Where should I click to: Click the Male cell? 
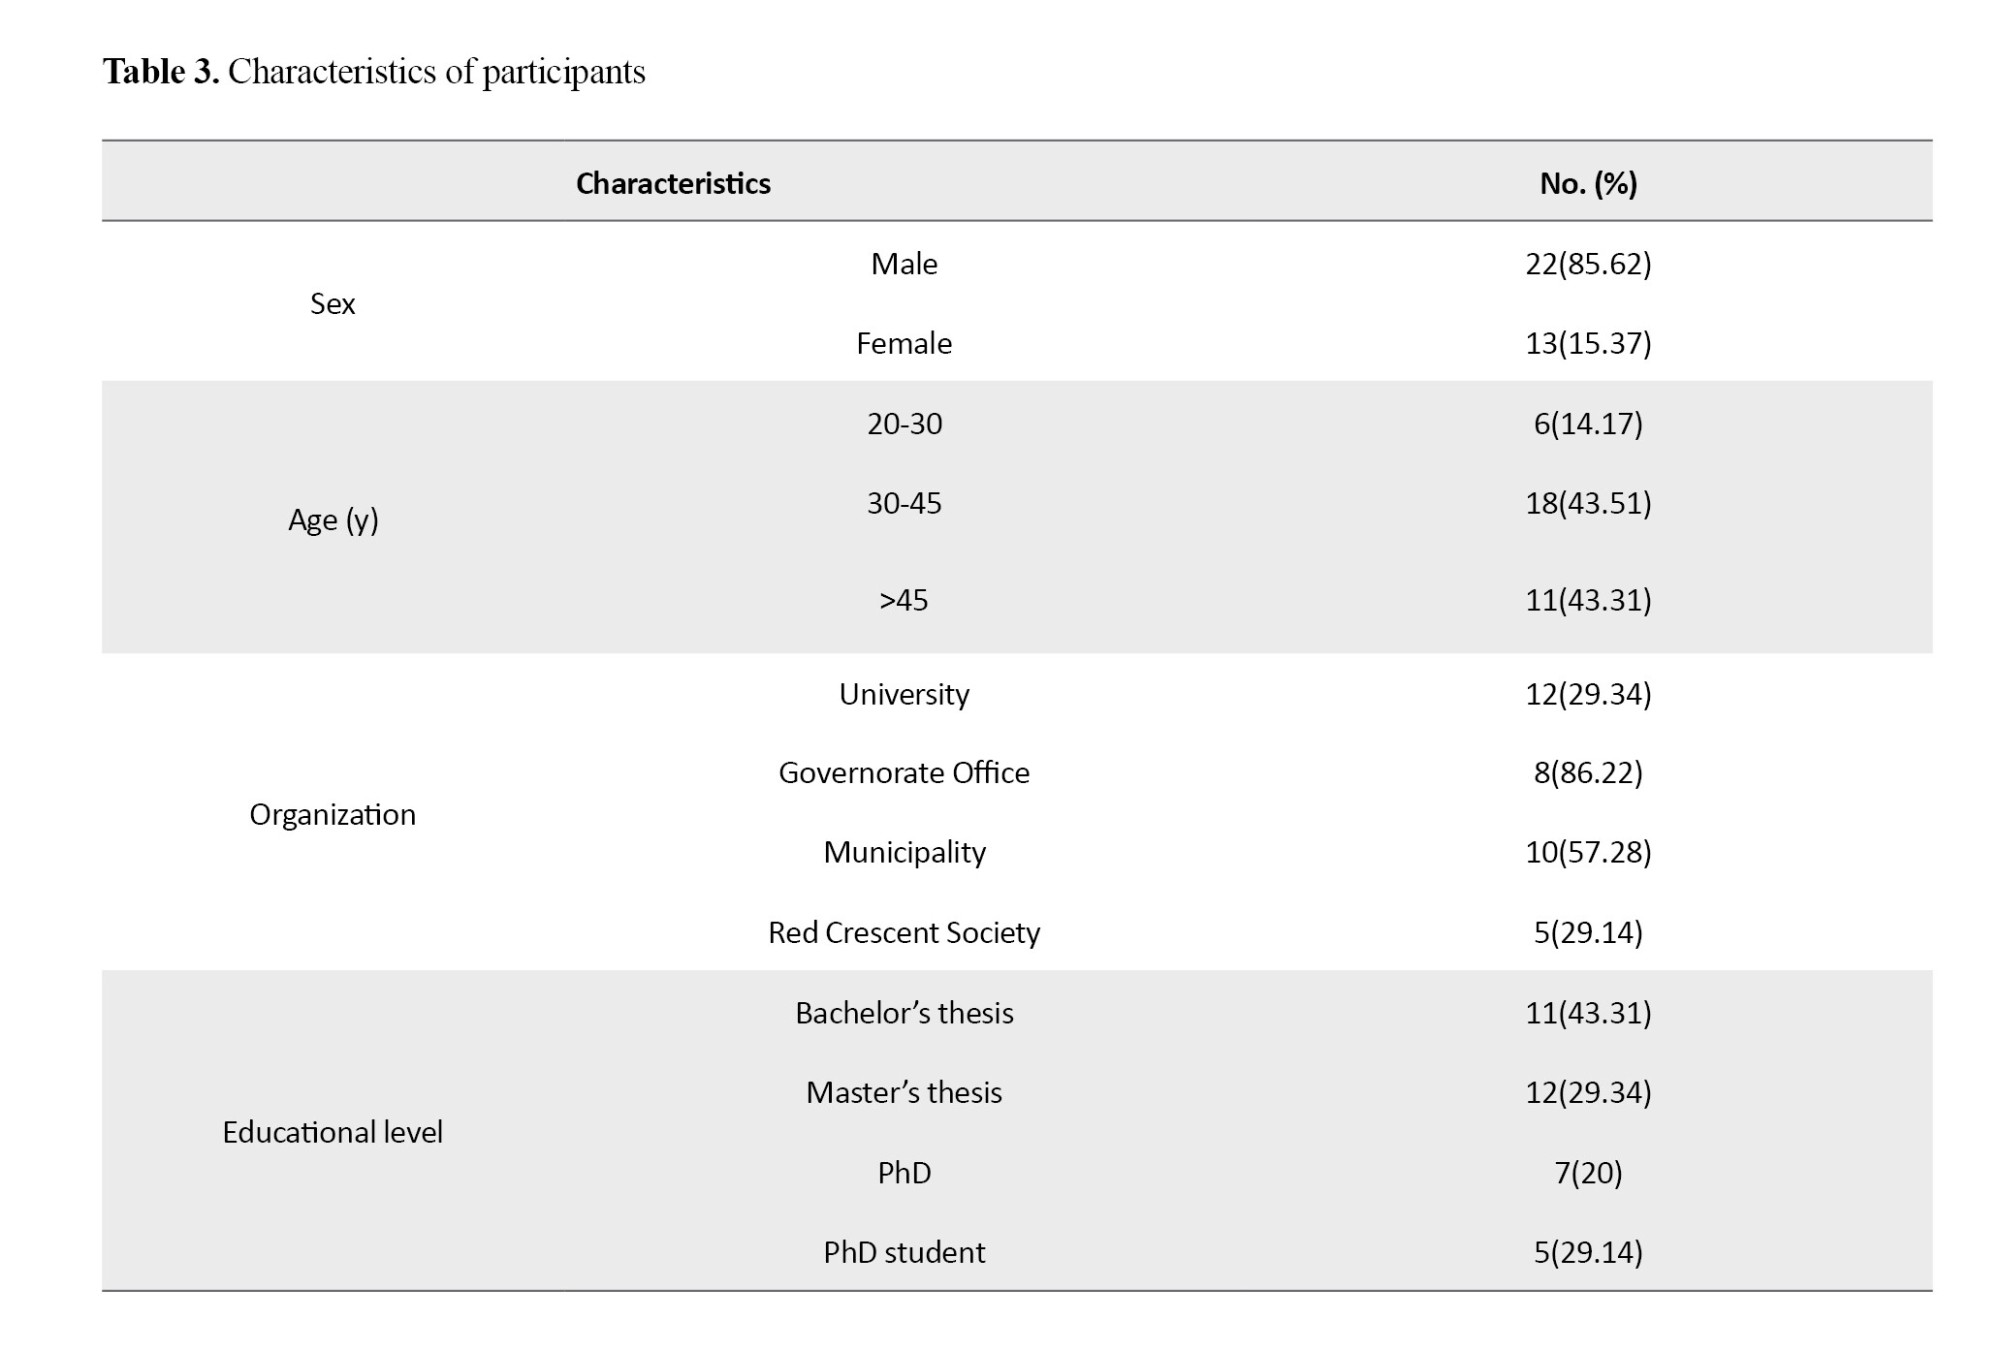tap(904, 264)
